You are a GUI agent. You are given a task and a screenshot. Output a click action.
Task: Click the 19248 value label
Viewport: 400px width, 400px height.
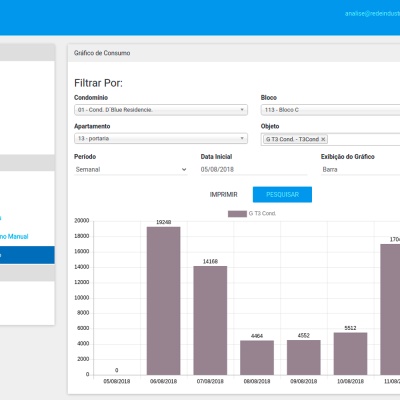164,222
